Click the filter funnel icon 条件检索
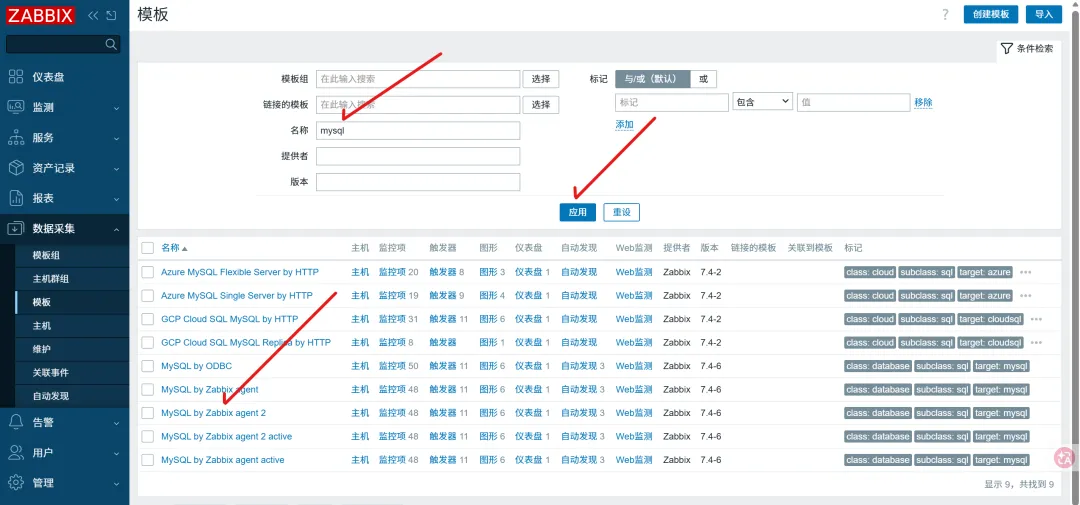The image size is (1080, 505). pos(1007,49)
